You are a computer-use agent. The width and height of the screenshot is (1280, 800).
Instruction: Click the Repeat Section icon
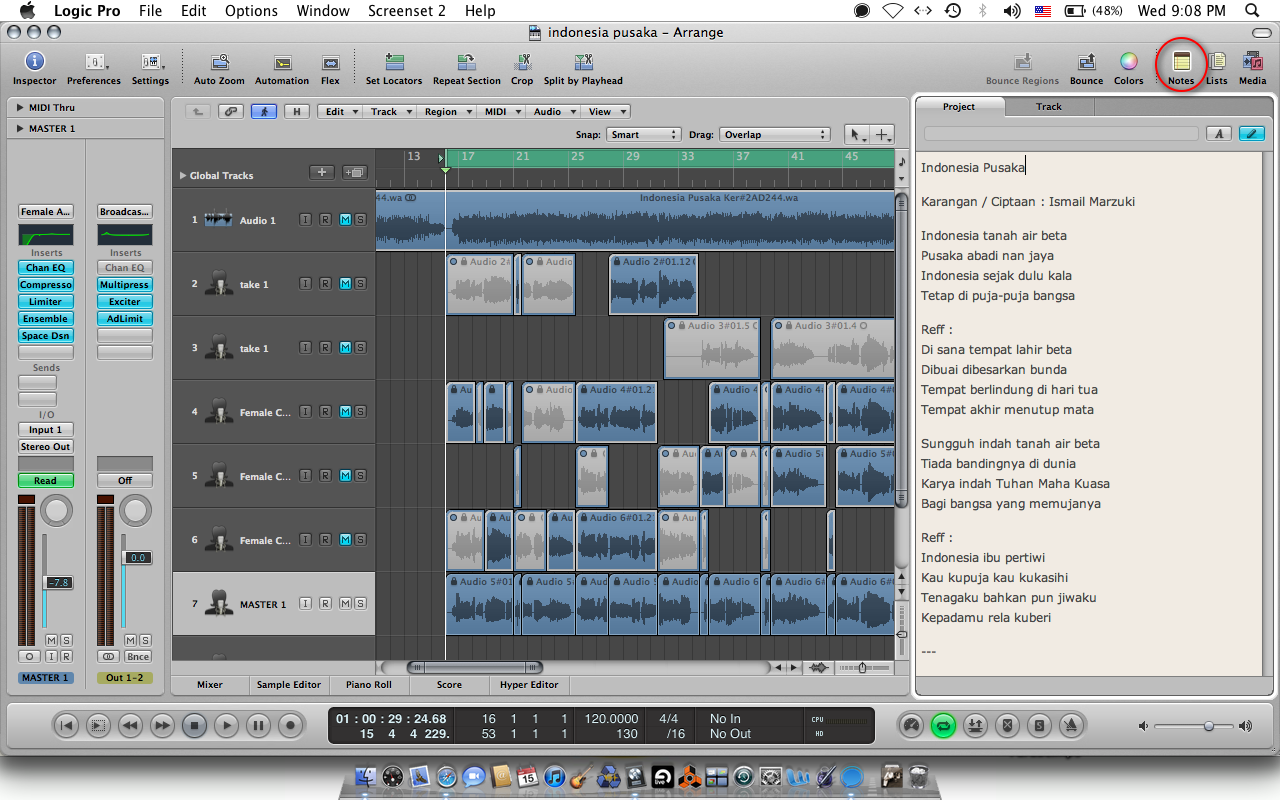point(466,62)
